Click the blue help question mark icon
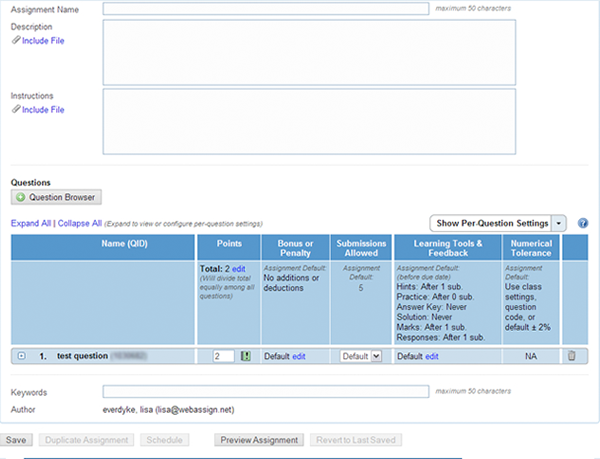The image size is (600, 459). click(582, 223)
